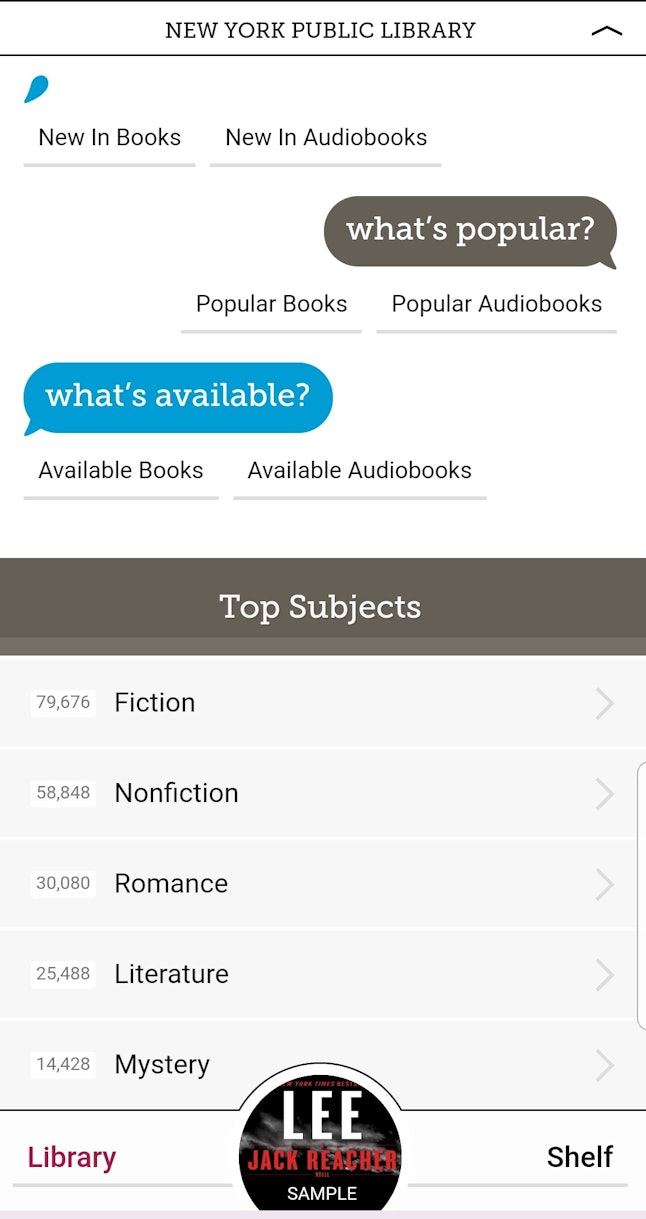The width and height of the screenshot is (646, 1219).
Task: Open New In Audiobooks list
Action: (326, 138)
